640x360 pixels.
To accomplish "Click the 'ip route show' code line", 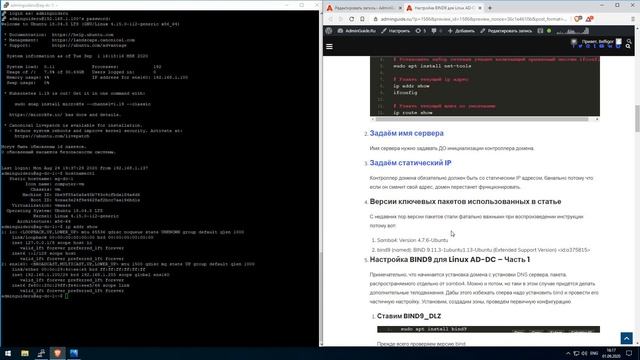I will coord(413,113).
